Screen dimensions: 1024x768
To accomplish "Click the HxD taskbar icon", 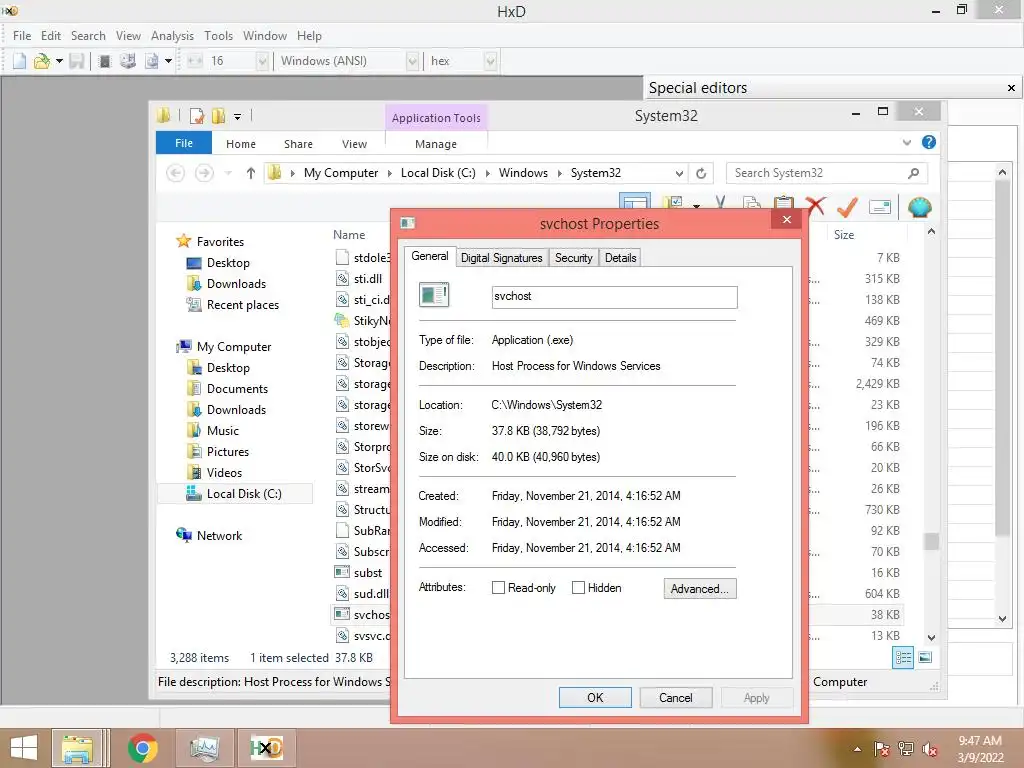I will pos(266,748).
